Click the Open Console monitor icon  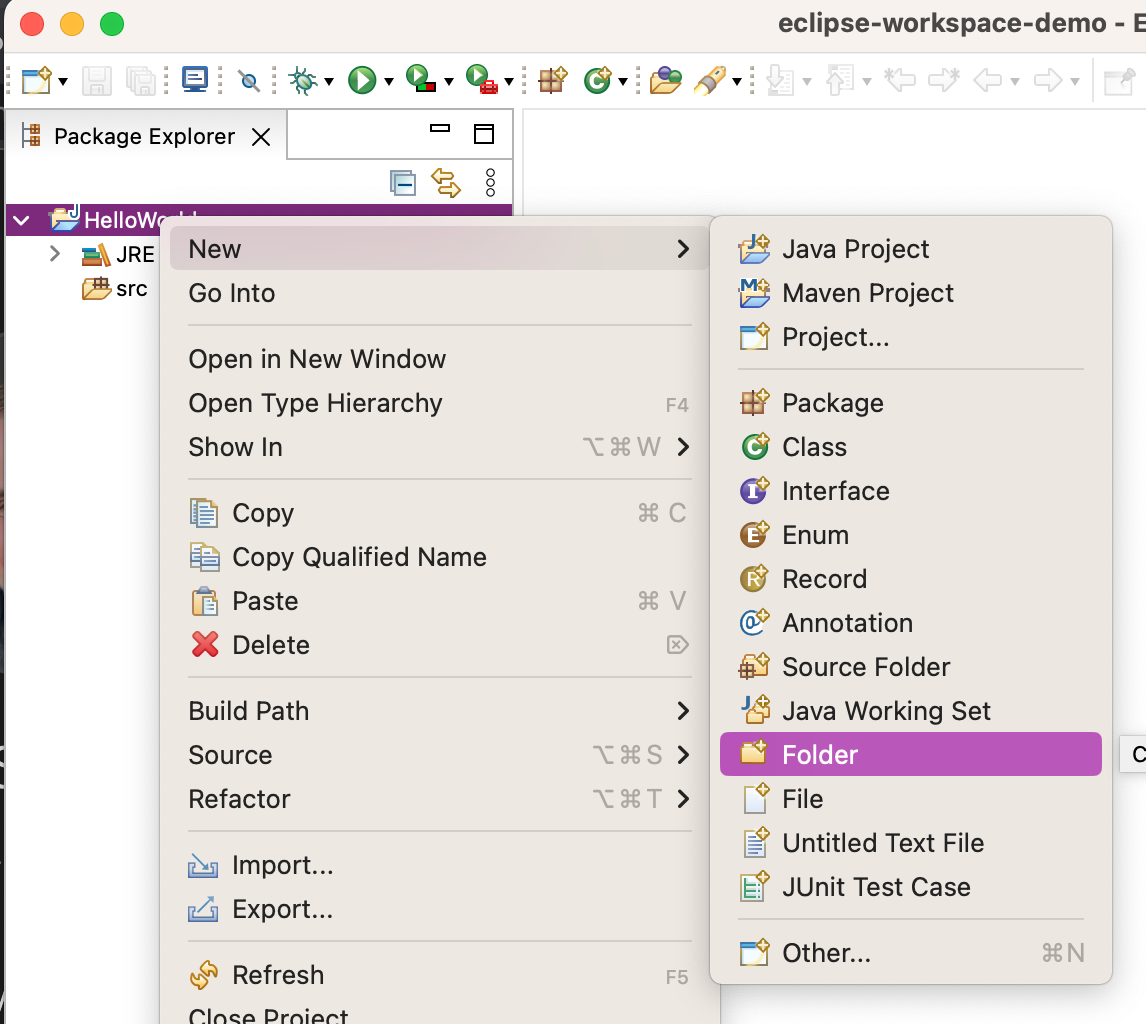pyautogui.click(x=195, y=79)
